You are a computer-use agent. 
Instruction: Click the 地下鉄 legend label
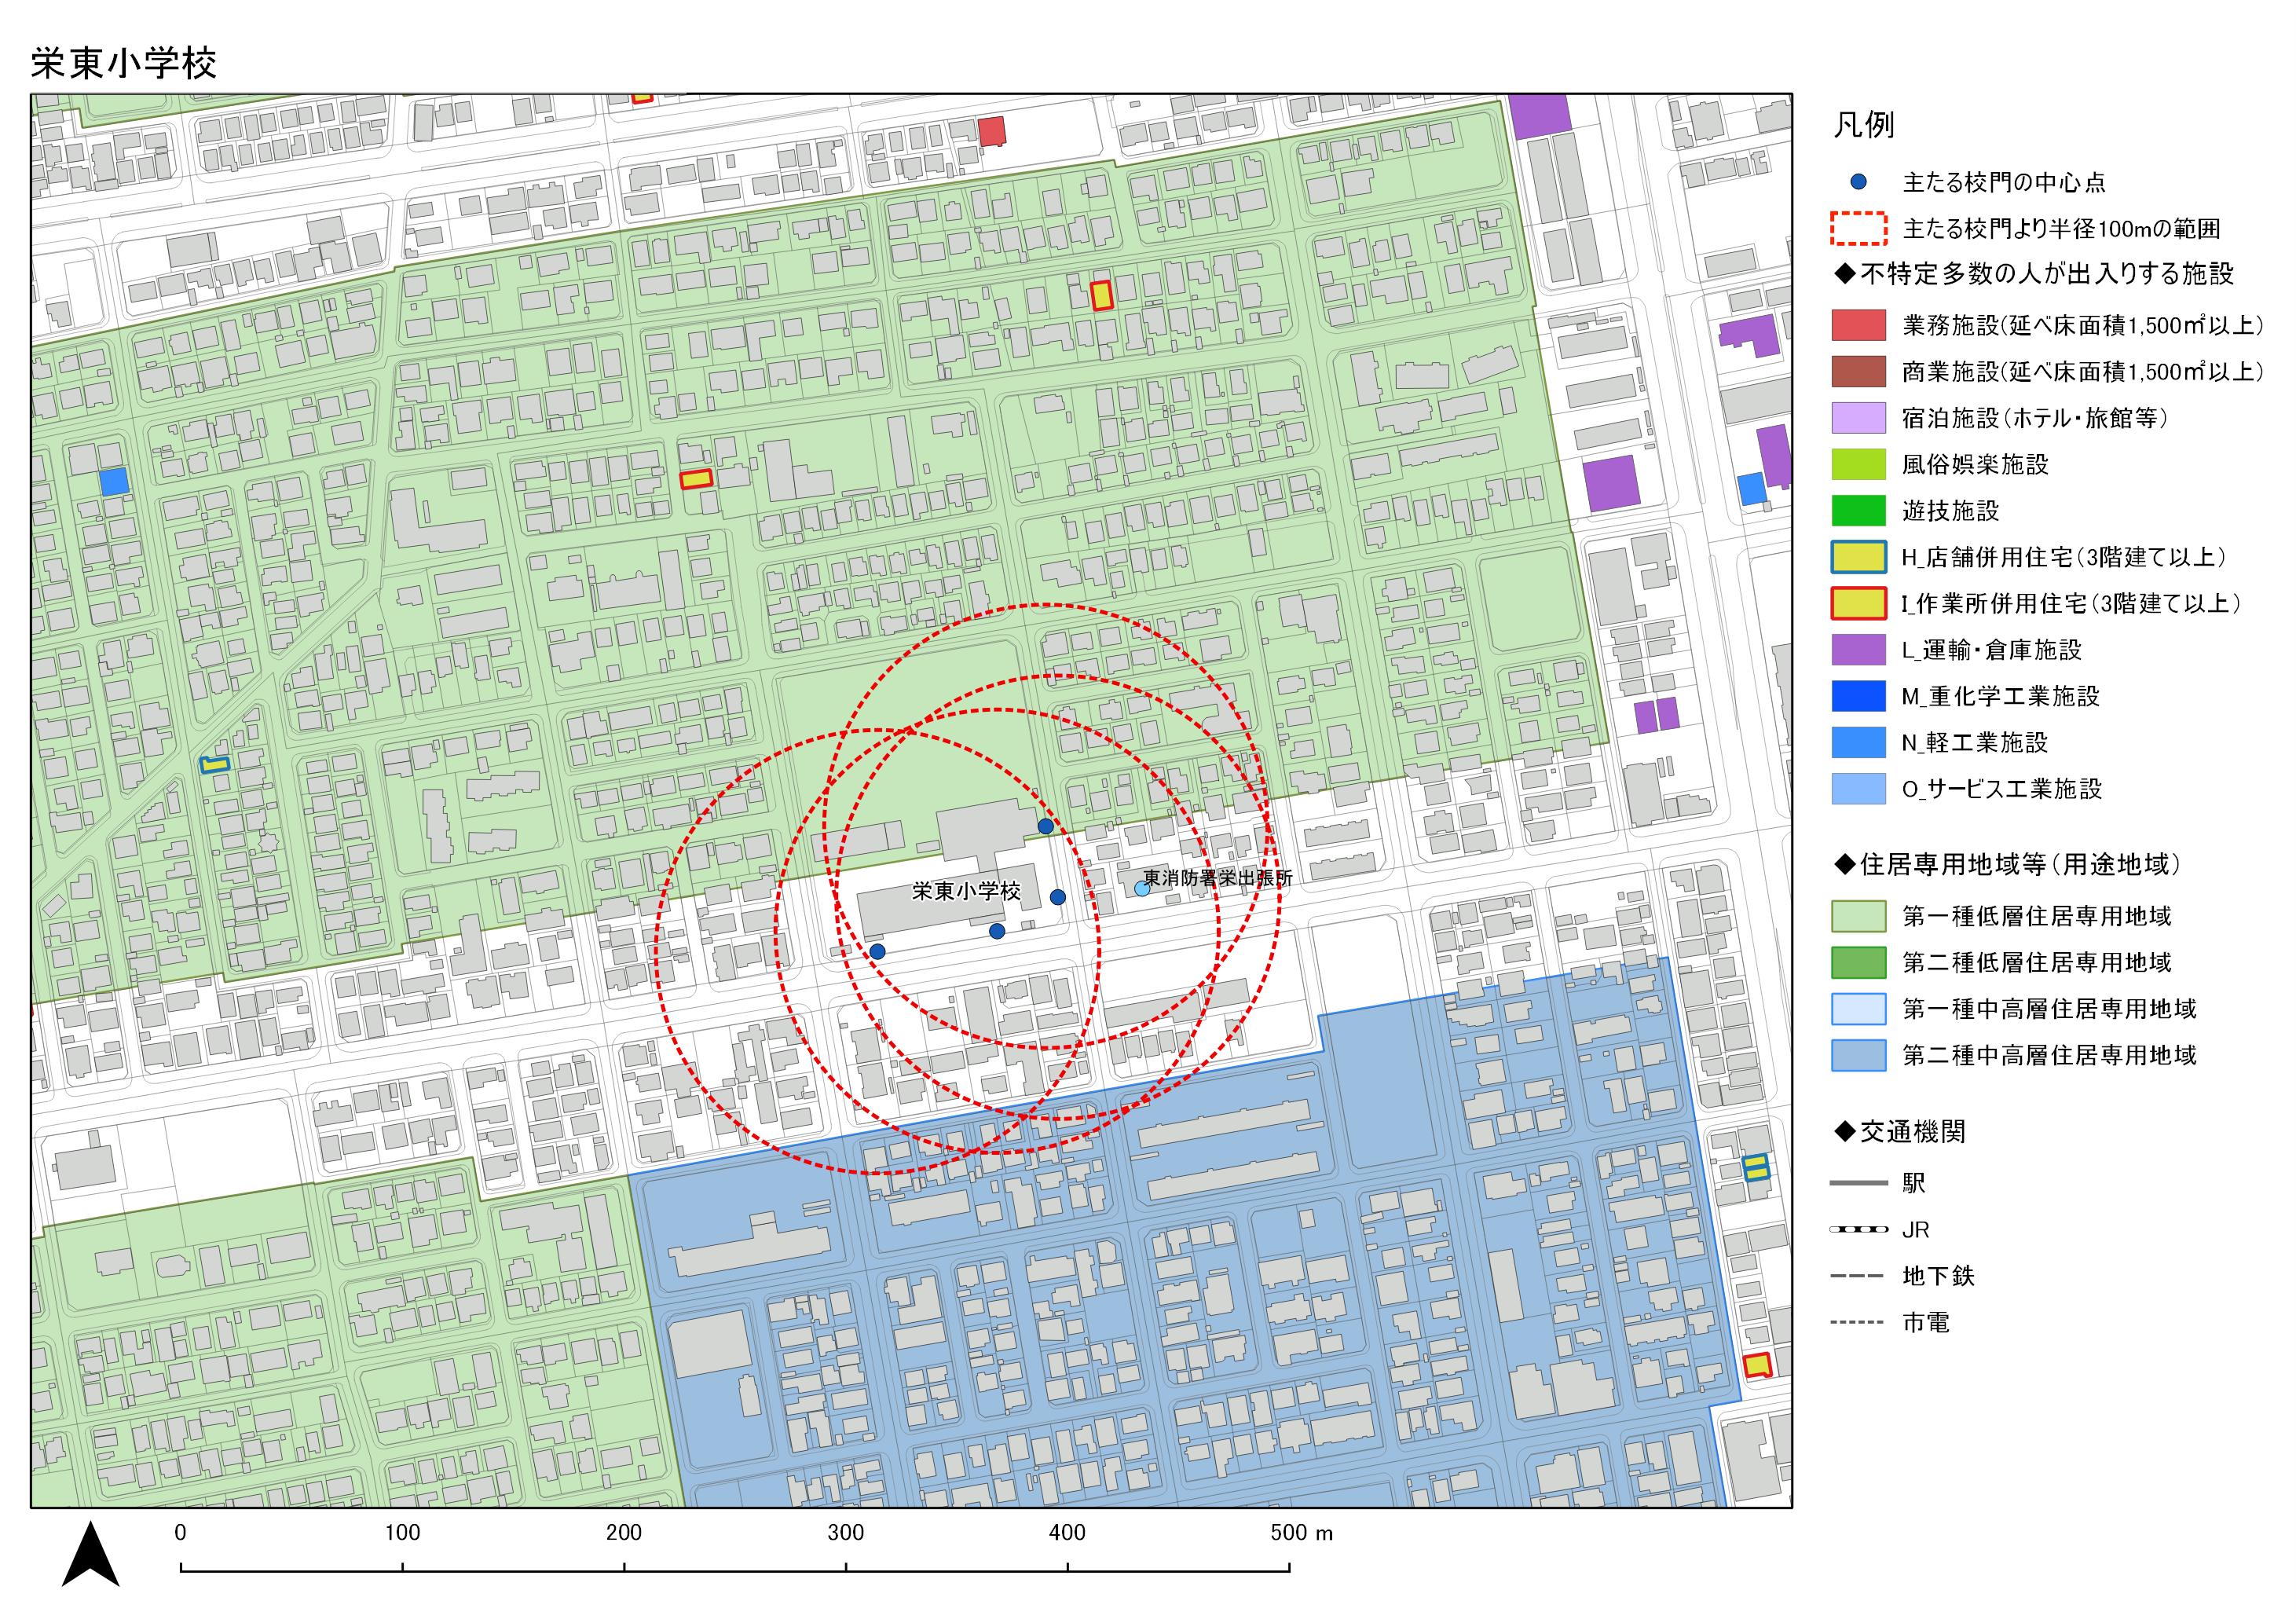coord(1938,1276)
